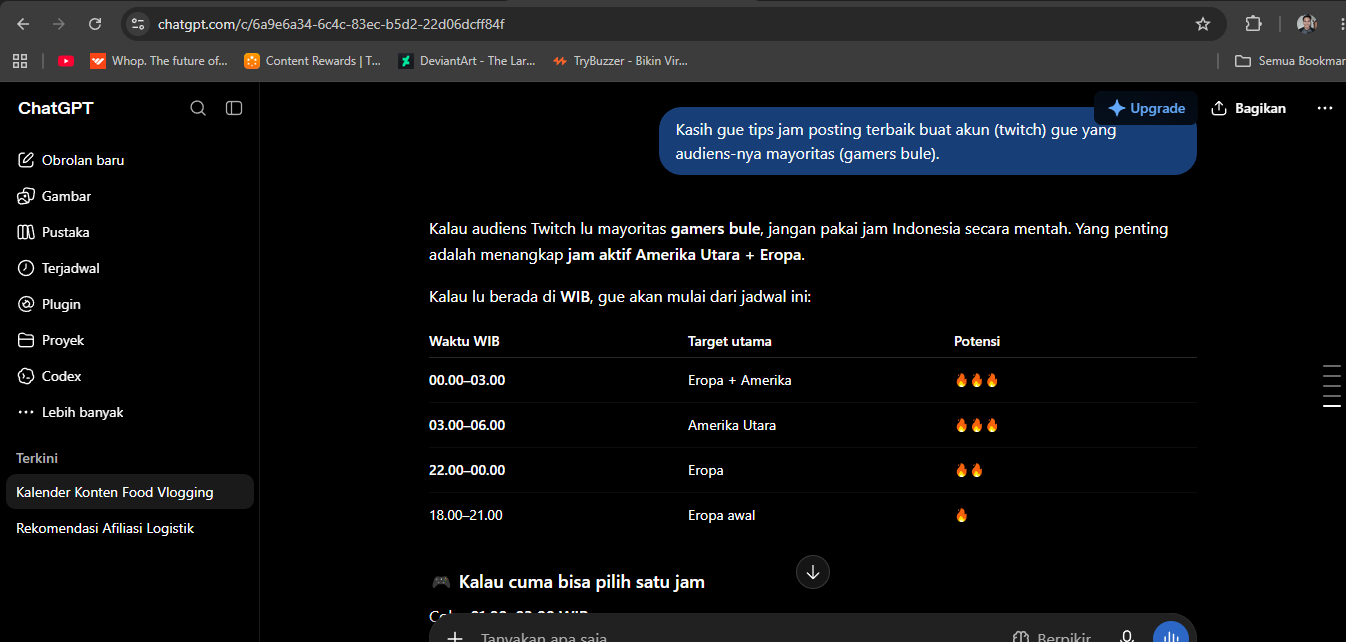The image size is (1346, 642).
Task: Collapse the Terkini section header
Action: point(37,458)
